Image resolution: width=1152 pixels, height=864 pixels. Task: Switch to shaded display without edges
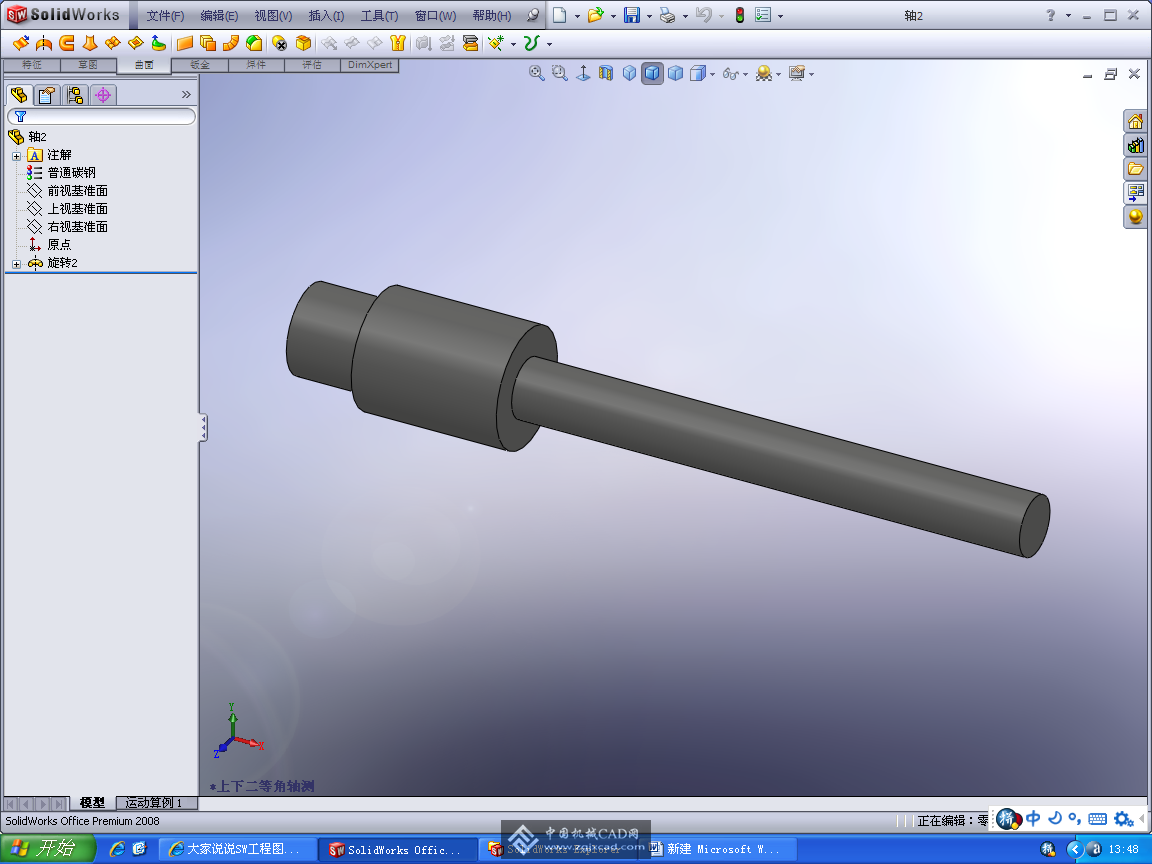(x=675, y=73)
